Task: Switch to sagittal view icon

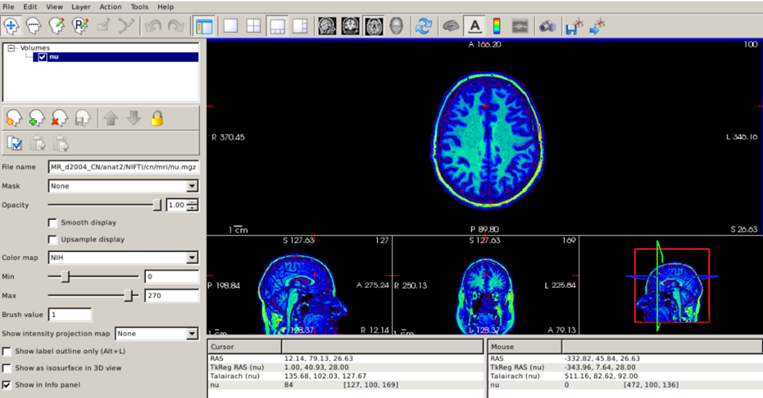Action: [327, 26]
